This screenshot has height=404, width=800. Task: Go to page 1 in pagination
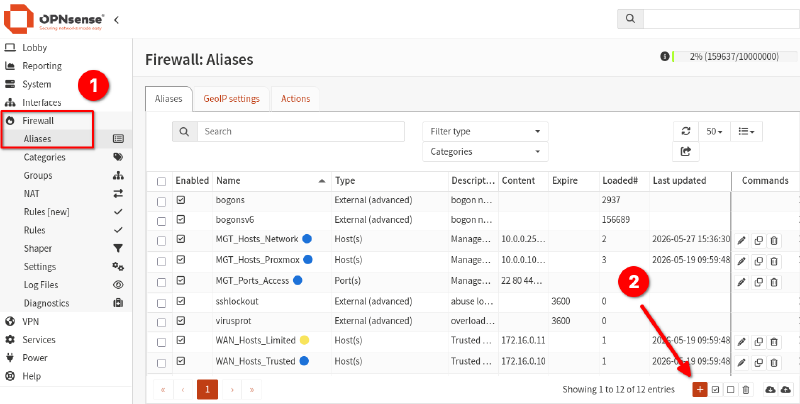click(x=207, y=390)
